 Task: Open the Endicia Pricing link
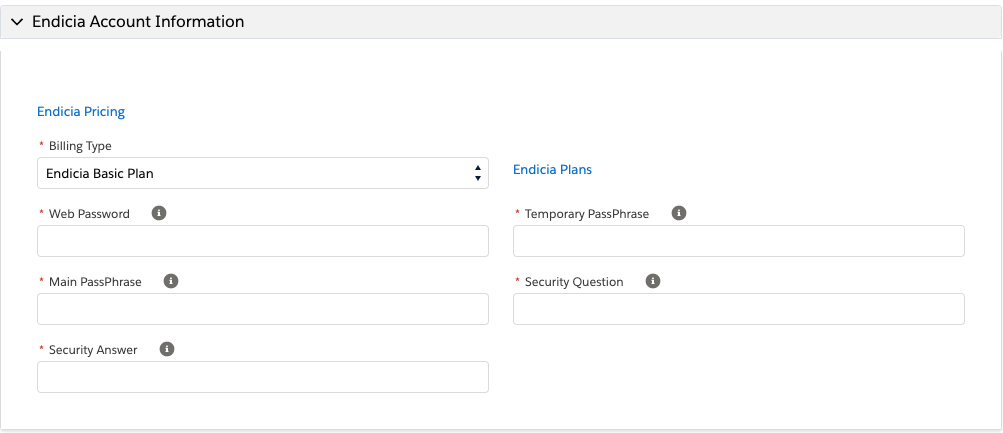click(81, 112)
